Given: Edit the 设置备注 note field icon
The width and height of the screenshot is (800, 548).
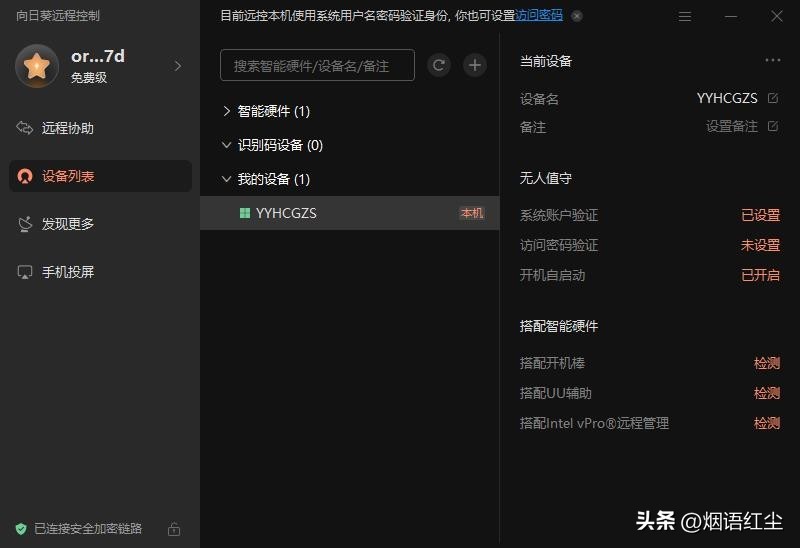Looking at the screenshot, I should [772, 126].
